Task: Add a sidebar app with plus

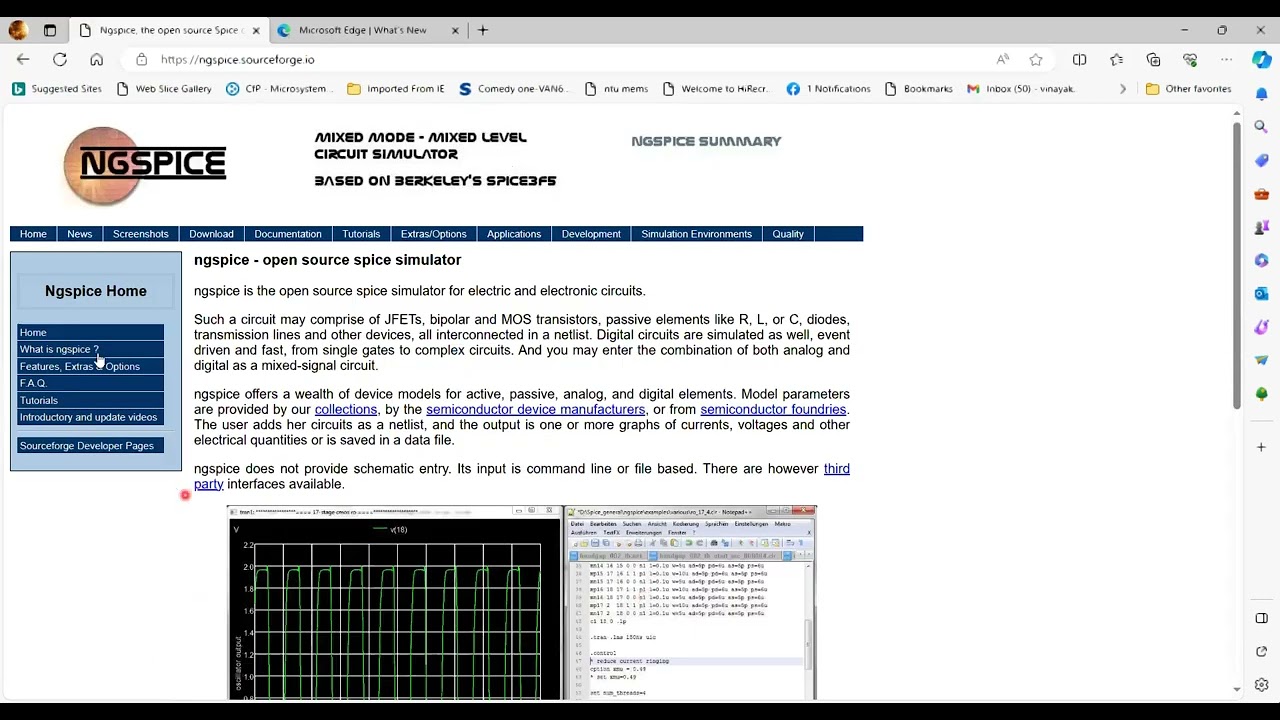Action: point(1261,447)
